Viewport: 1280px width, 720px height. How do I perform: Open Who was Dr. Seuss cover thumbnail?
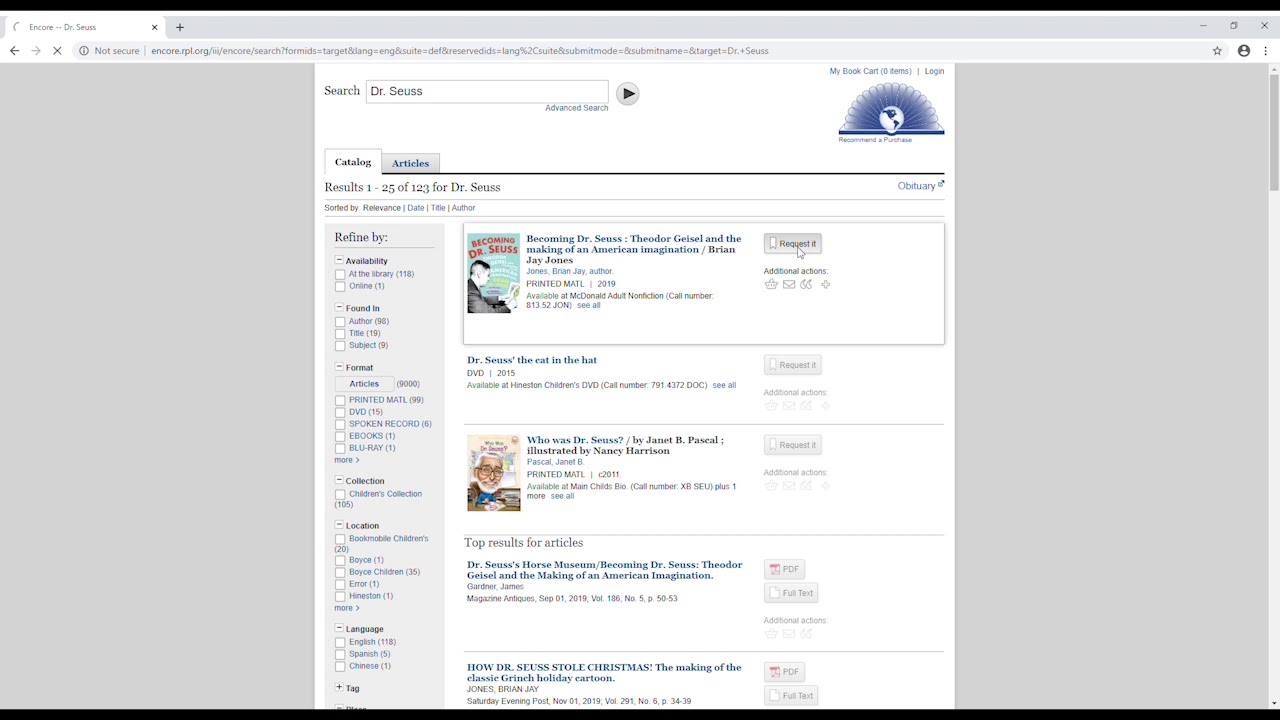click(494, 473)
